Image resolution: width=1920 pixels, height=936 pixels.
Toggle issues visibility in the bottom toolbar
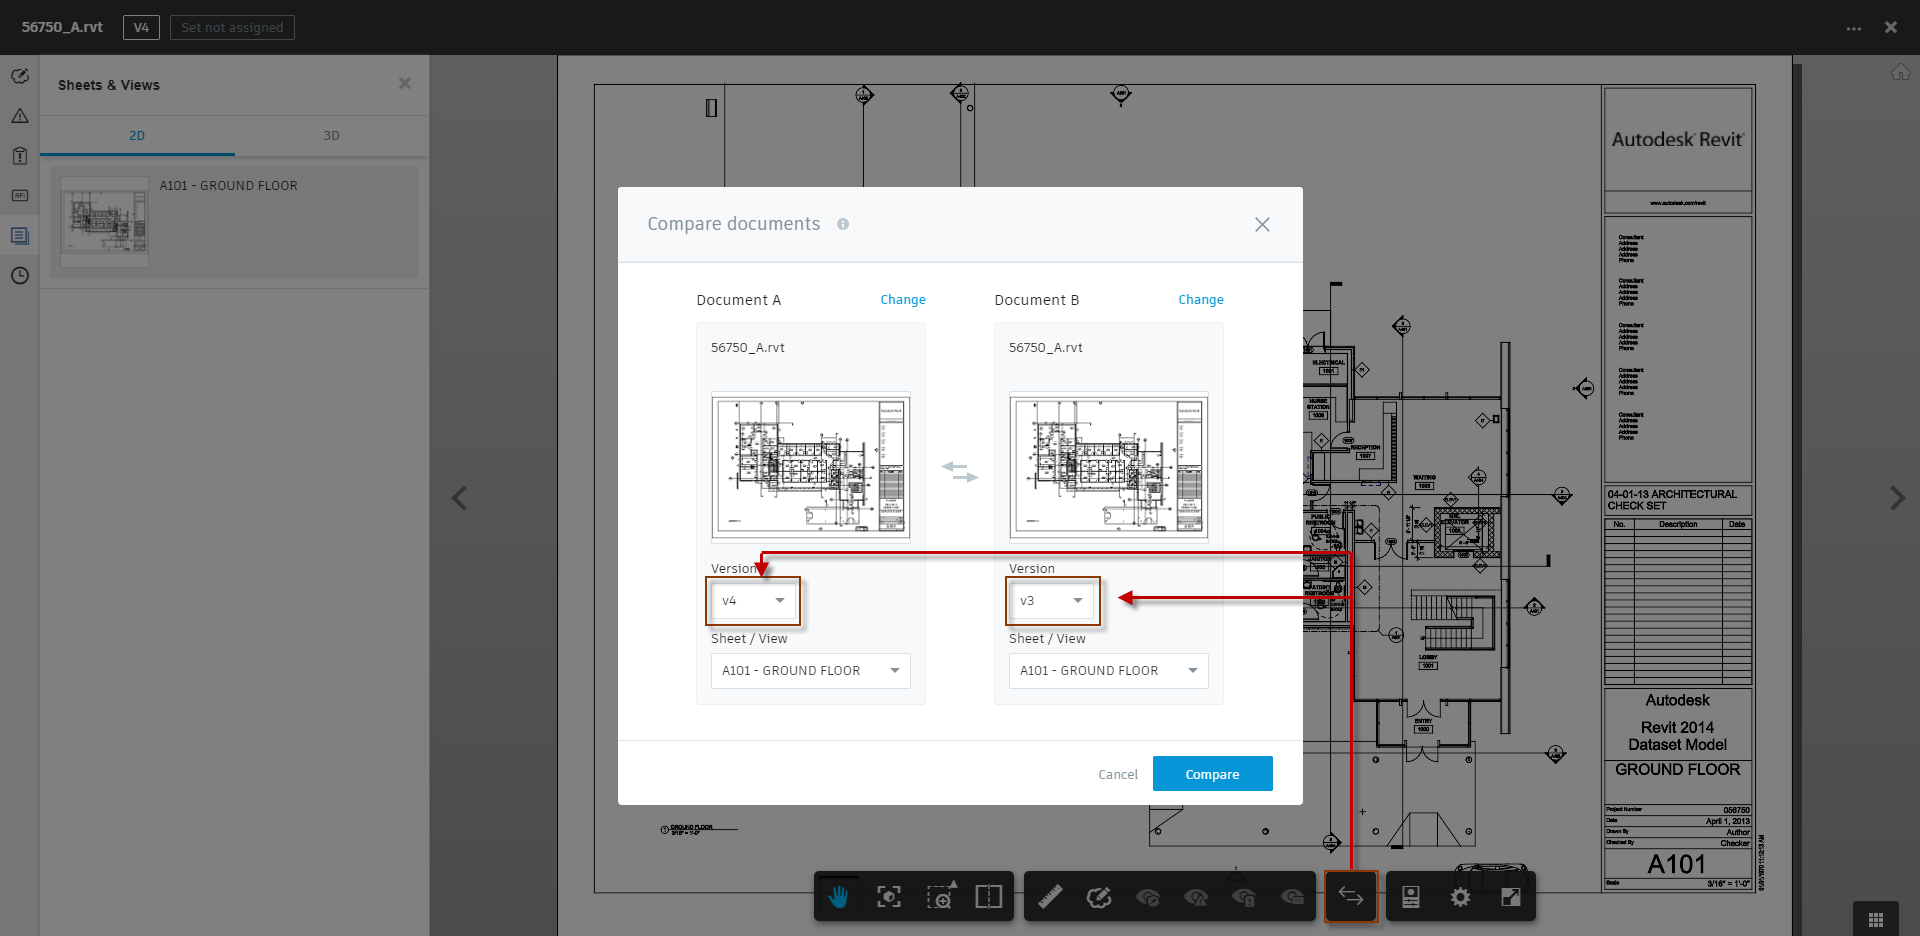1196,896
